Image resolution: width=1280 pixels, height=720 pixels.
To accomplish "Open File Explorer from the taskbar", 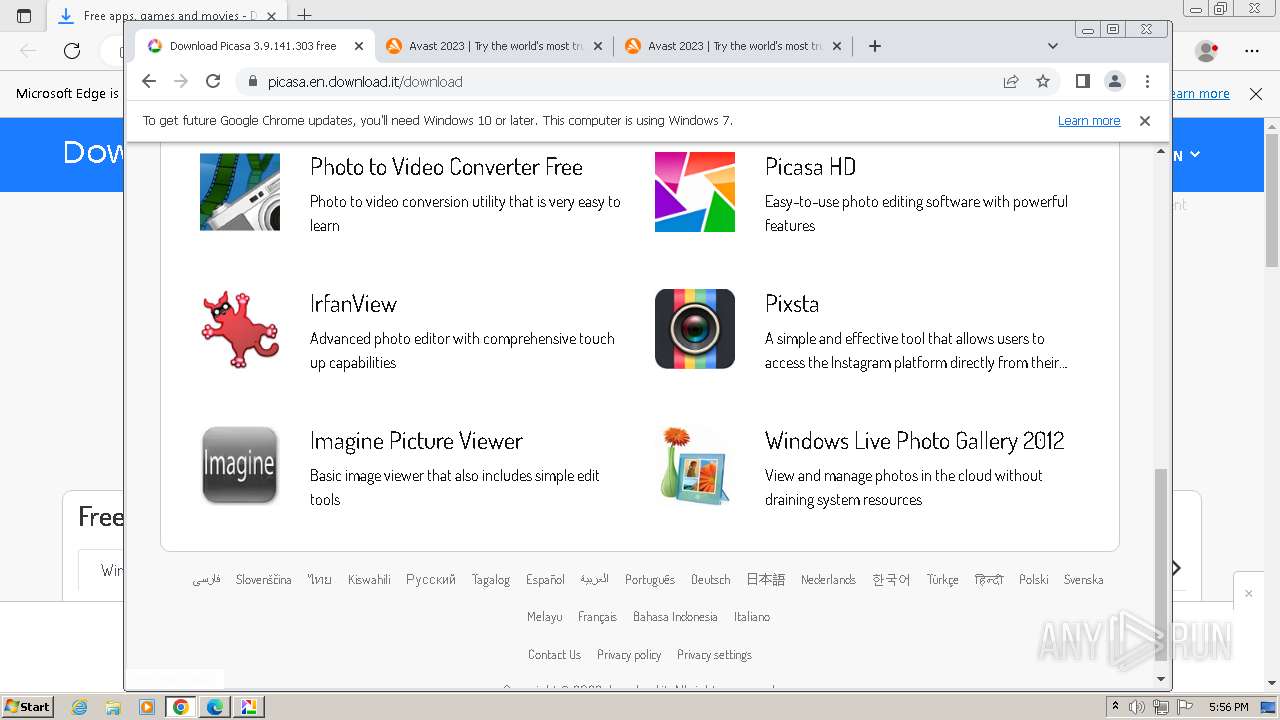I will point(113,707).
